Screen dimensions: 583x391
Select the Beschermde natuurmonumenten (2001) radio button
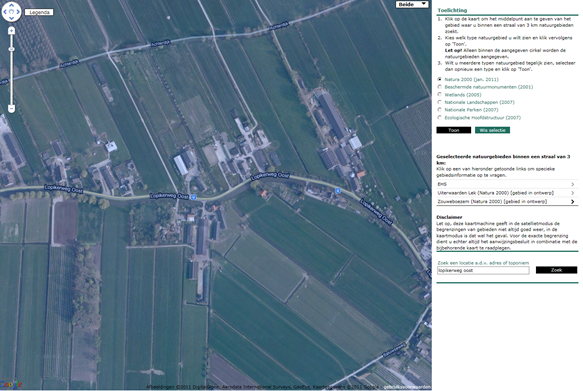[x=439, y=87]
